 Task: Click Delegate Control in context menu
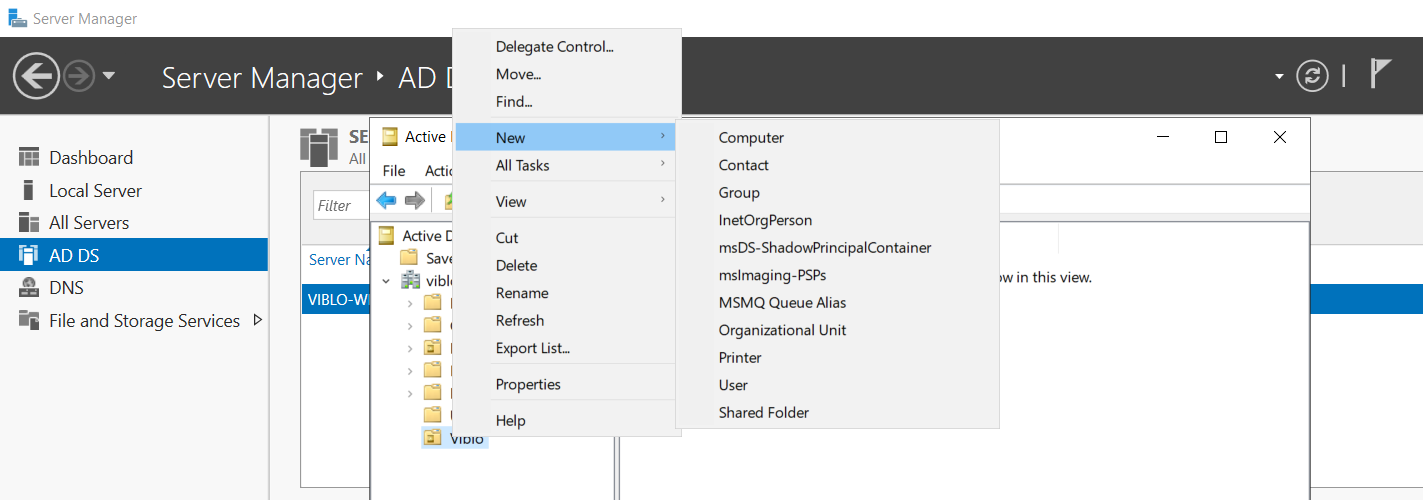click(554, 46)
